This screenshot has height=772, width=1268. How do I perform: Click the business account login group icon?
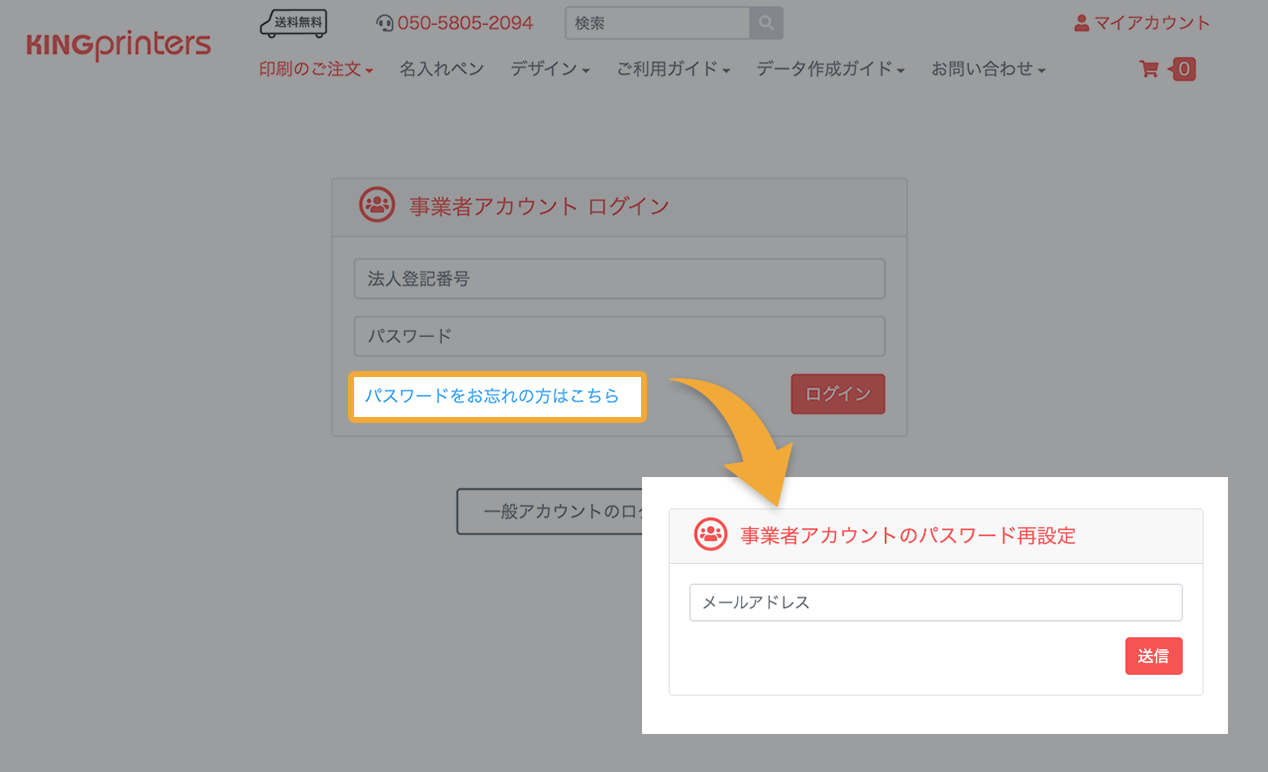(x=377, y=205)
